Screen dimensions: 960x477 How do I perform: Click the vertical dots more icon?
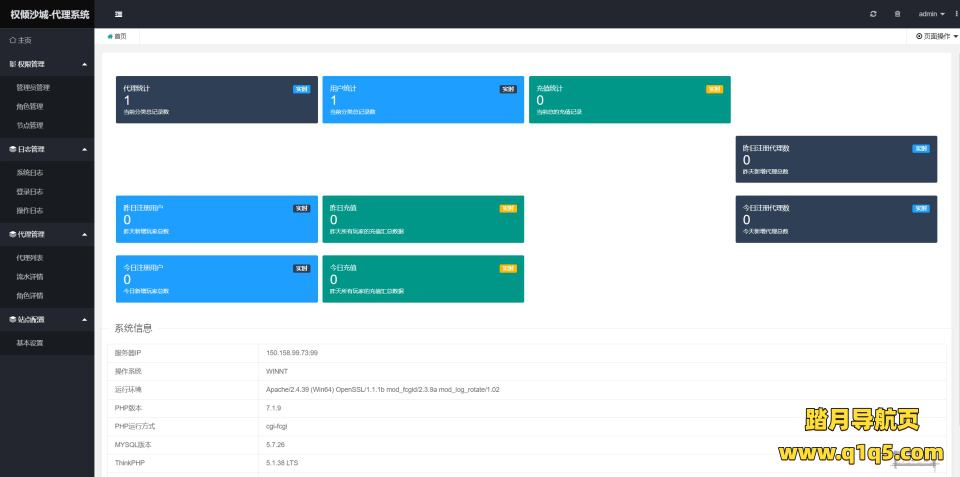tap(957, 14)
